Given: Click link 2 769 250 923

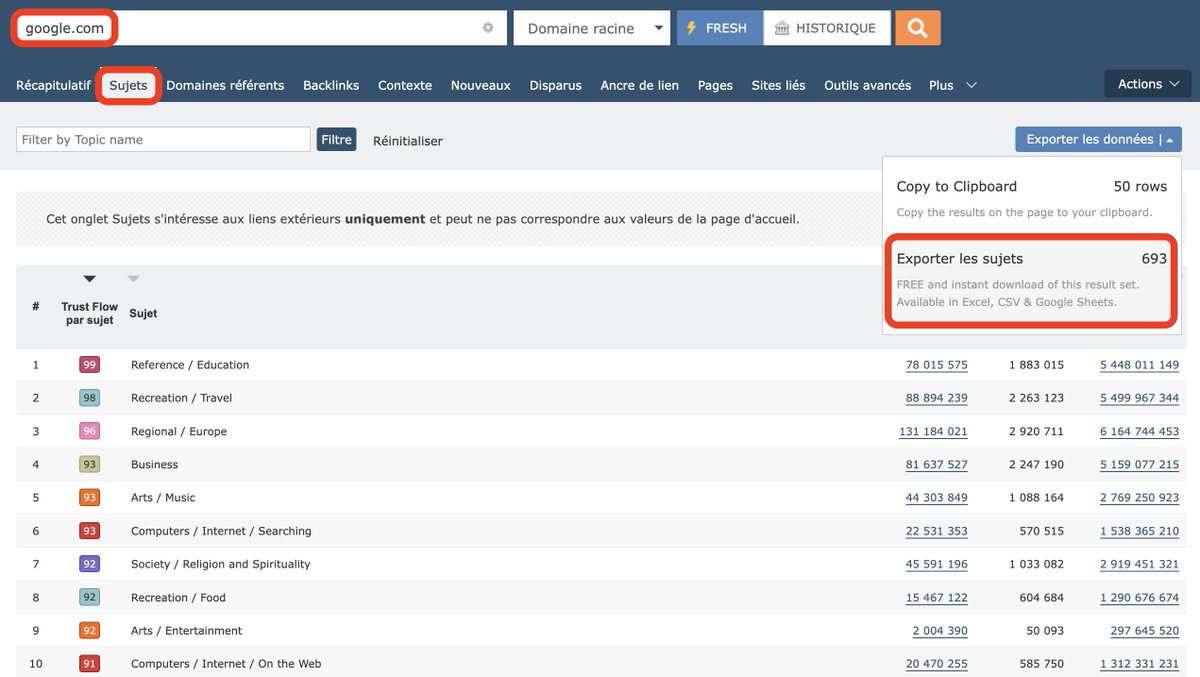Looking at the screenshot, I should pyautogui.click(x=1139, y=497).
